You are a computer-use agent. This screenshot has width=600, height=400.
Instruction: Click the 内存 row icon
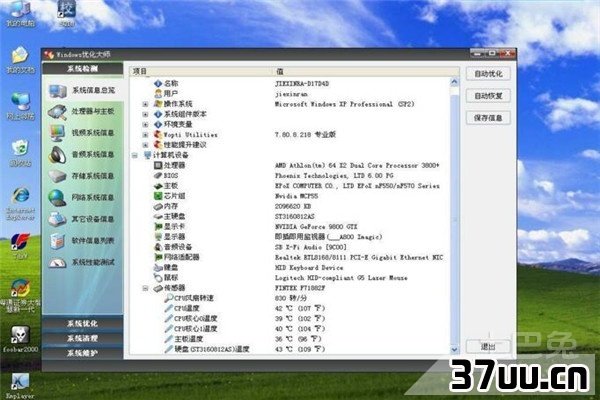(158, 206)
